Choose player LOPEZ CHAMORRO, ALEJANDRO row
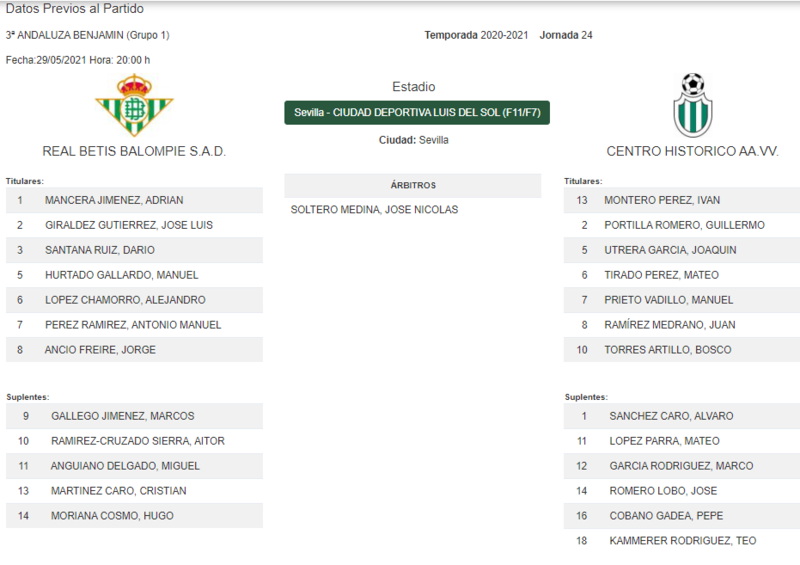The height and width of the screenshot is (565, 800). [134, 300]
